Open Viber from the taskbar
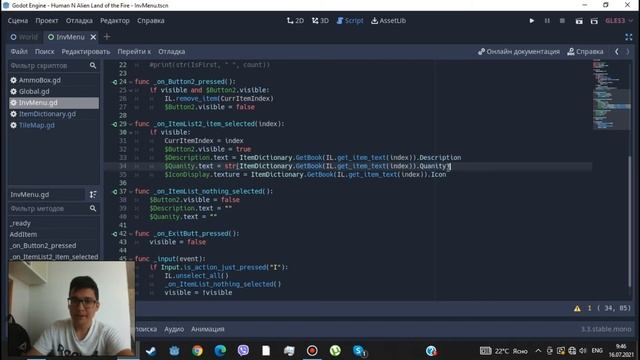Image resolution: width=640 pixels, height=360 pixels. (x=243, y=351)
